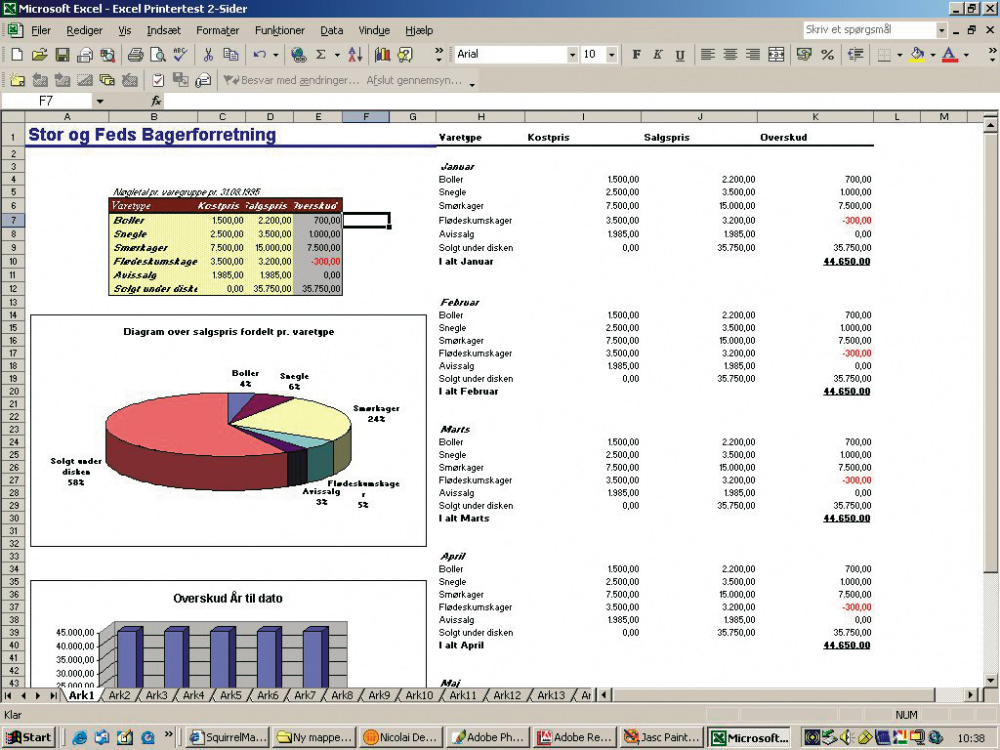Toggle right text alignment
Viewport: 1000px width, 750px height.
(753, 55)
